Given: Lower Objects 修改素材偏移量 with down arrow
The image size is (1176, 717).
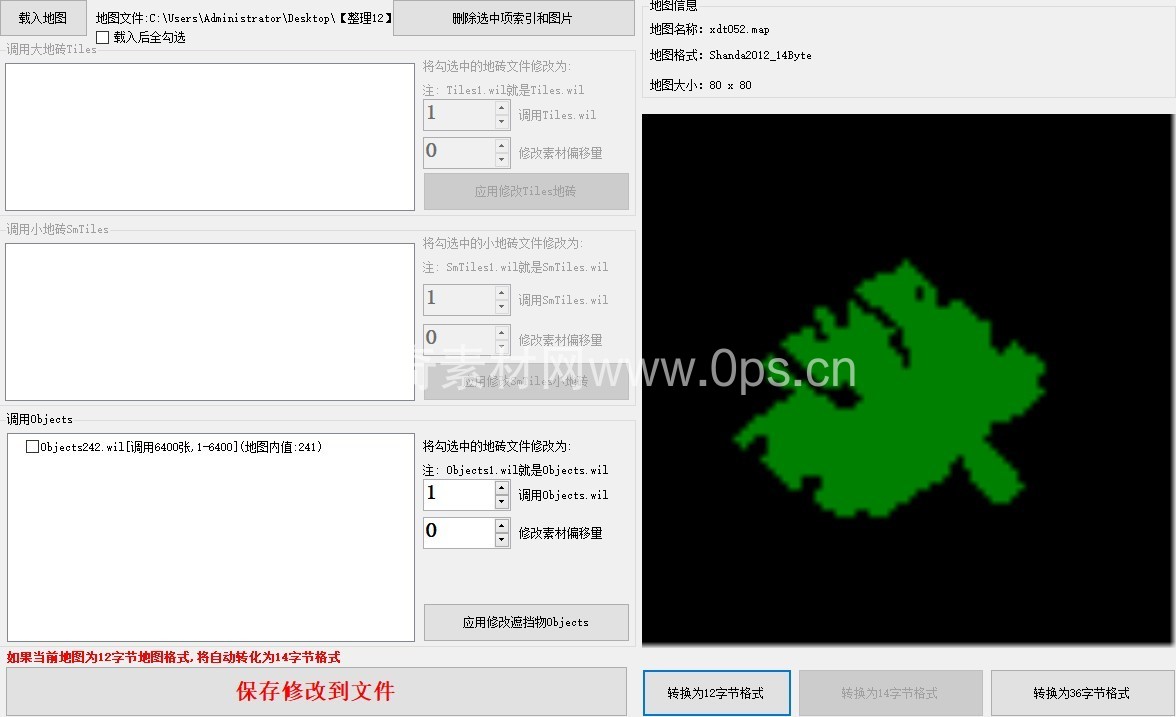Looking at the screenshot, I should tap(502, 540).
